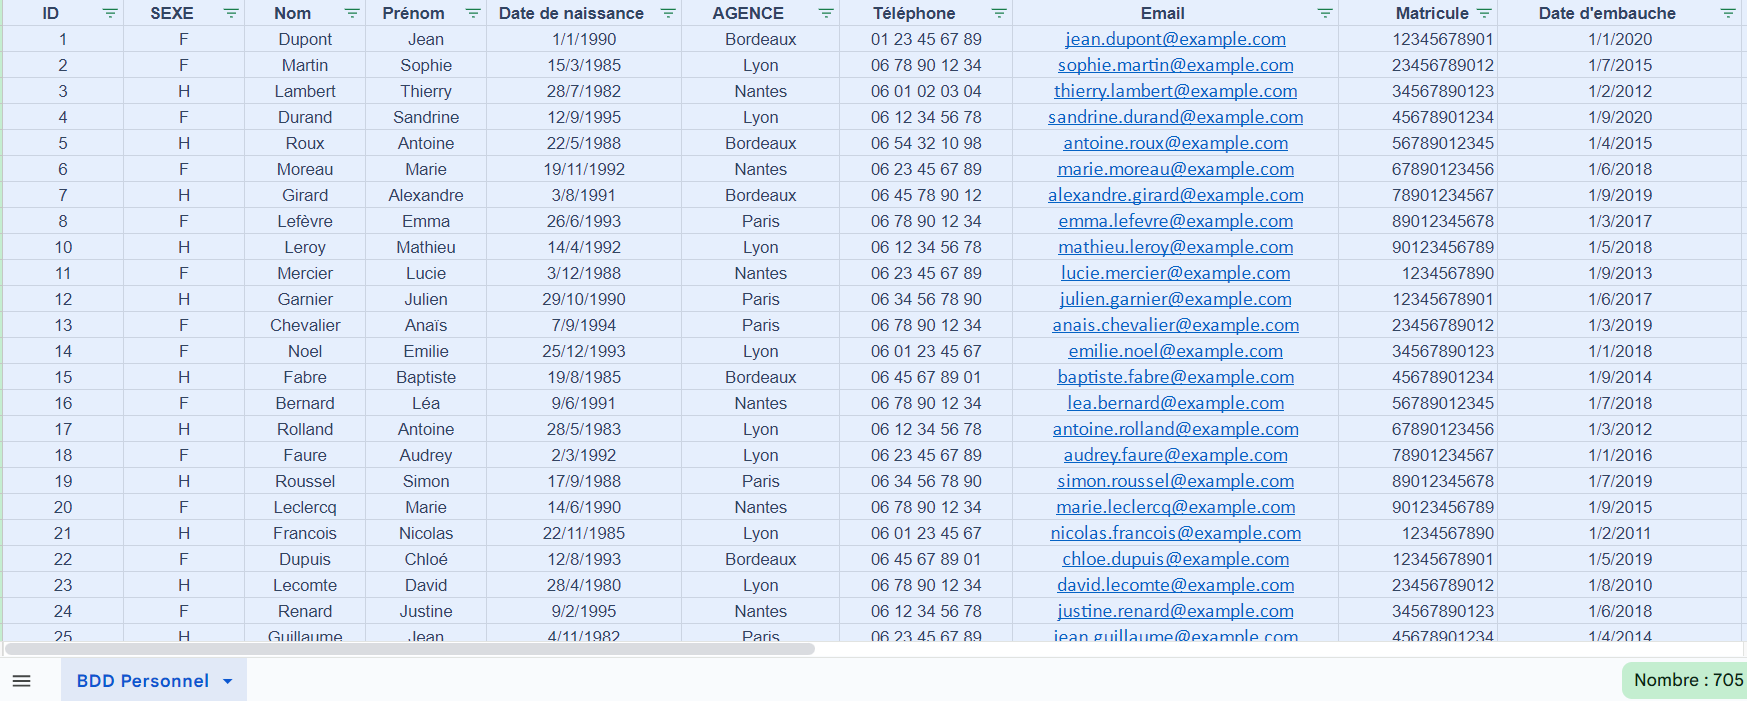Viewport: 1747px width, 701px height.
Task: Open the SEXE column filter icon
Action: pos(231,13)
